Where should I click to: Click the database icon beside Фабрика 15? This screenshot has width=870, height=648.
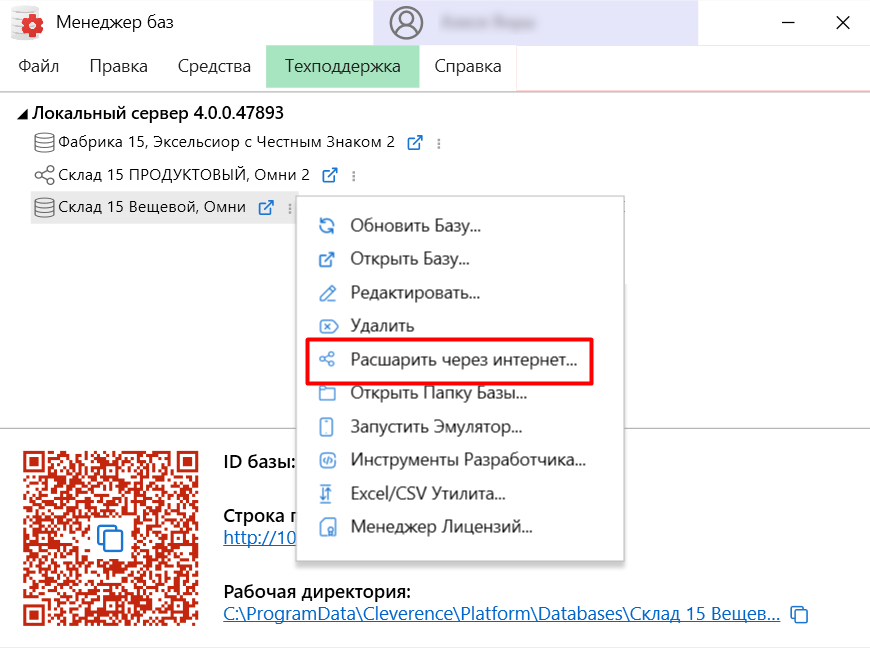[44, 142]
